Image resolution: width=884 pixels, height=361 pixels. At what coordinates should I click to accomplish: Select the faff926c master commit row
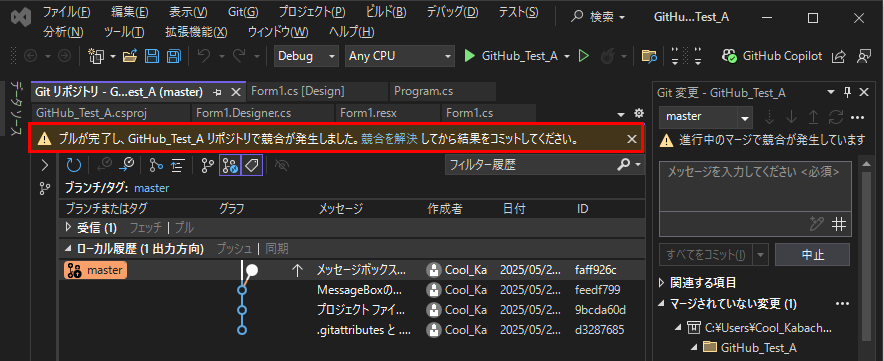pyautogui.click(x=352, y=270)
